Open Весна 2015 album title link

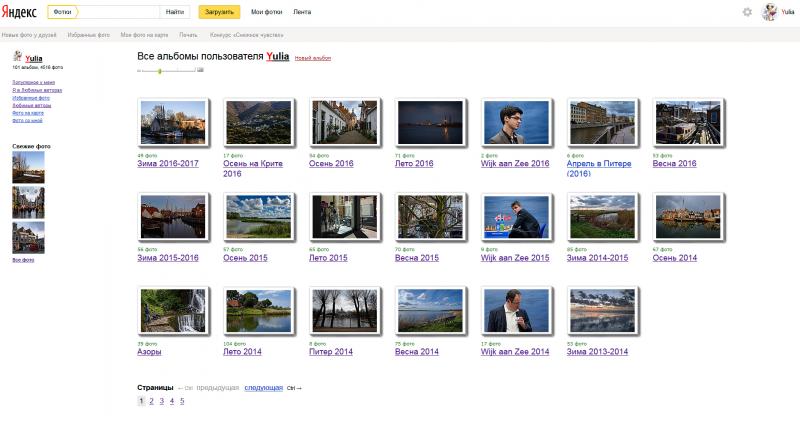417,258
